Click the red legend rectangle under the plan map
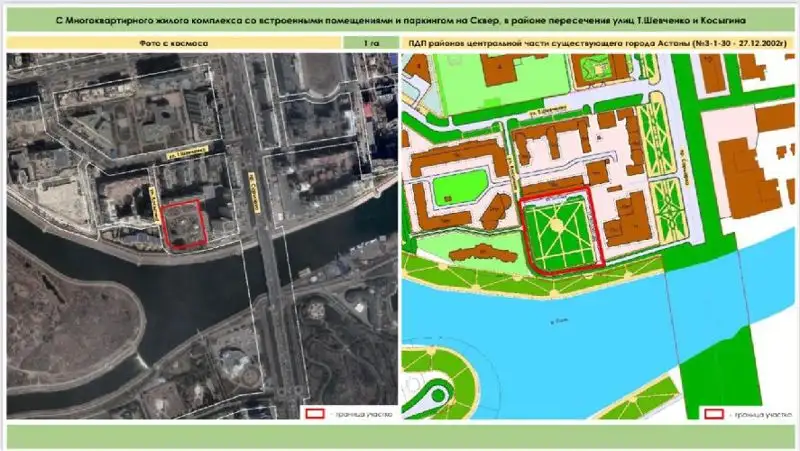Viewport: 800px width, 451px height. tap(714, 412)
